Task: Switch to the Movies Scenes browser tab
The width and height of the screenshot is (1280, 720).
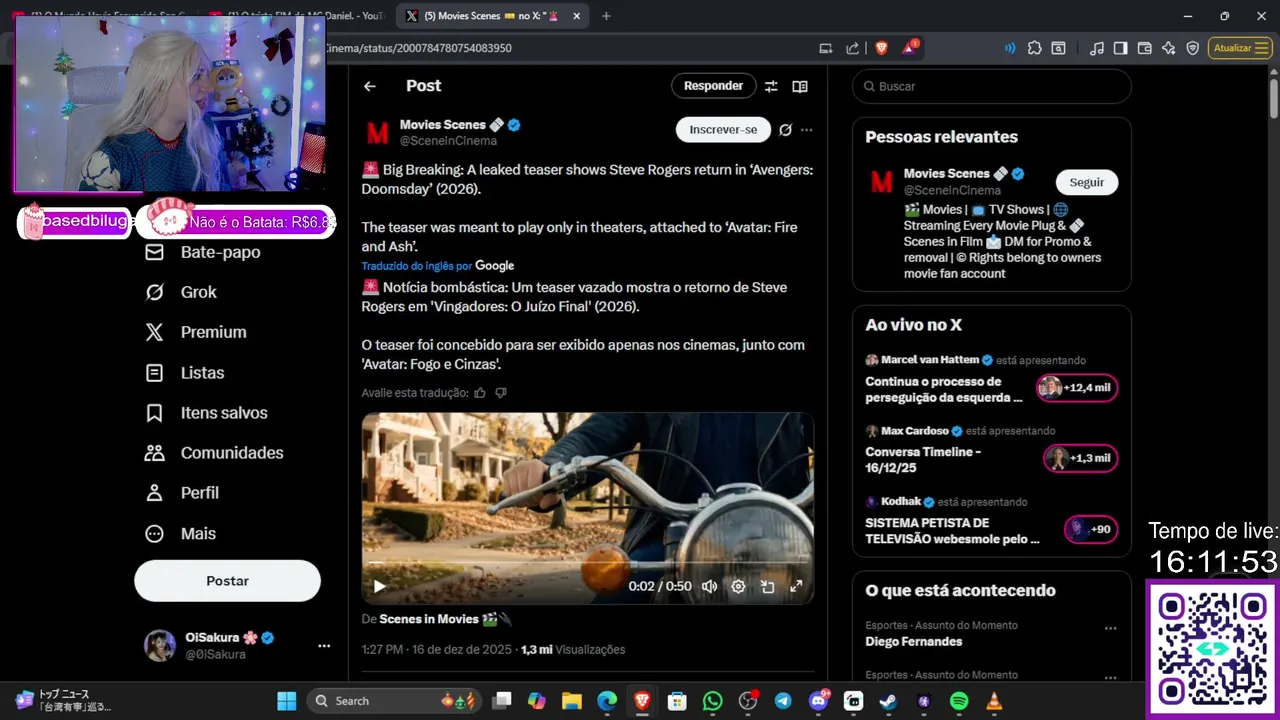Action: point(490,16)
